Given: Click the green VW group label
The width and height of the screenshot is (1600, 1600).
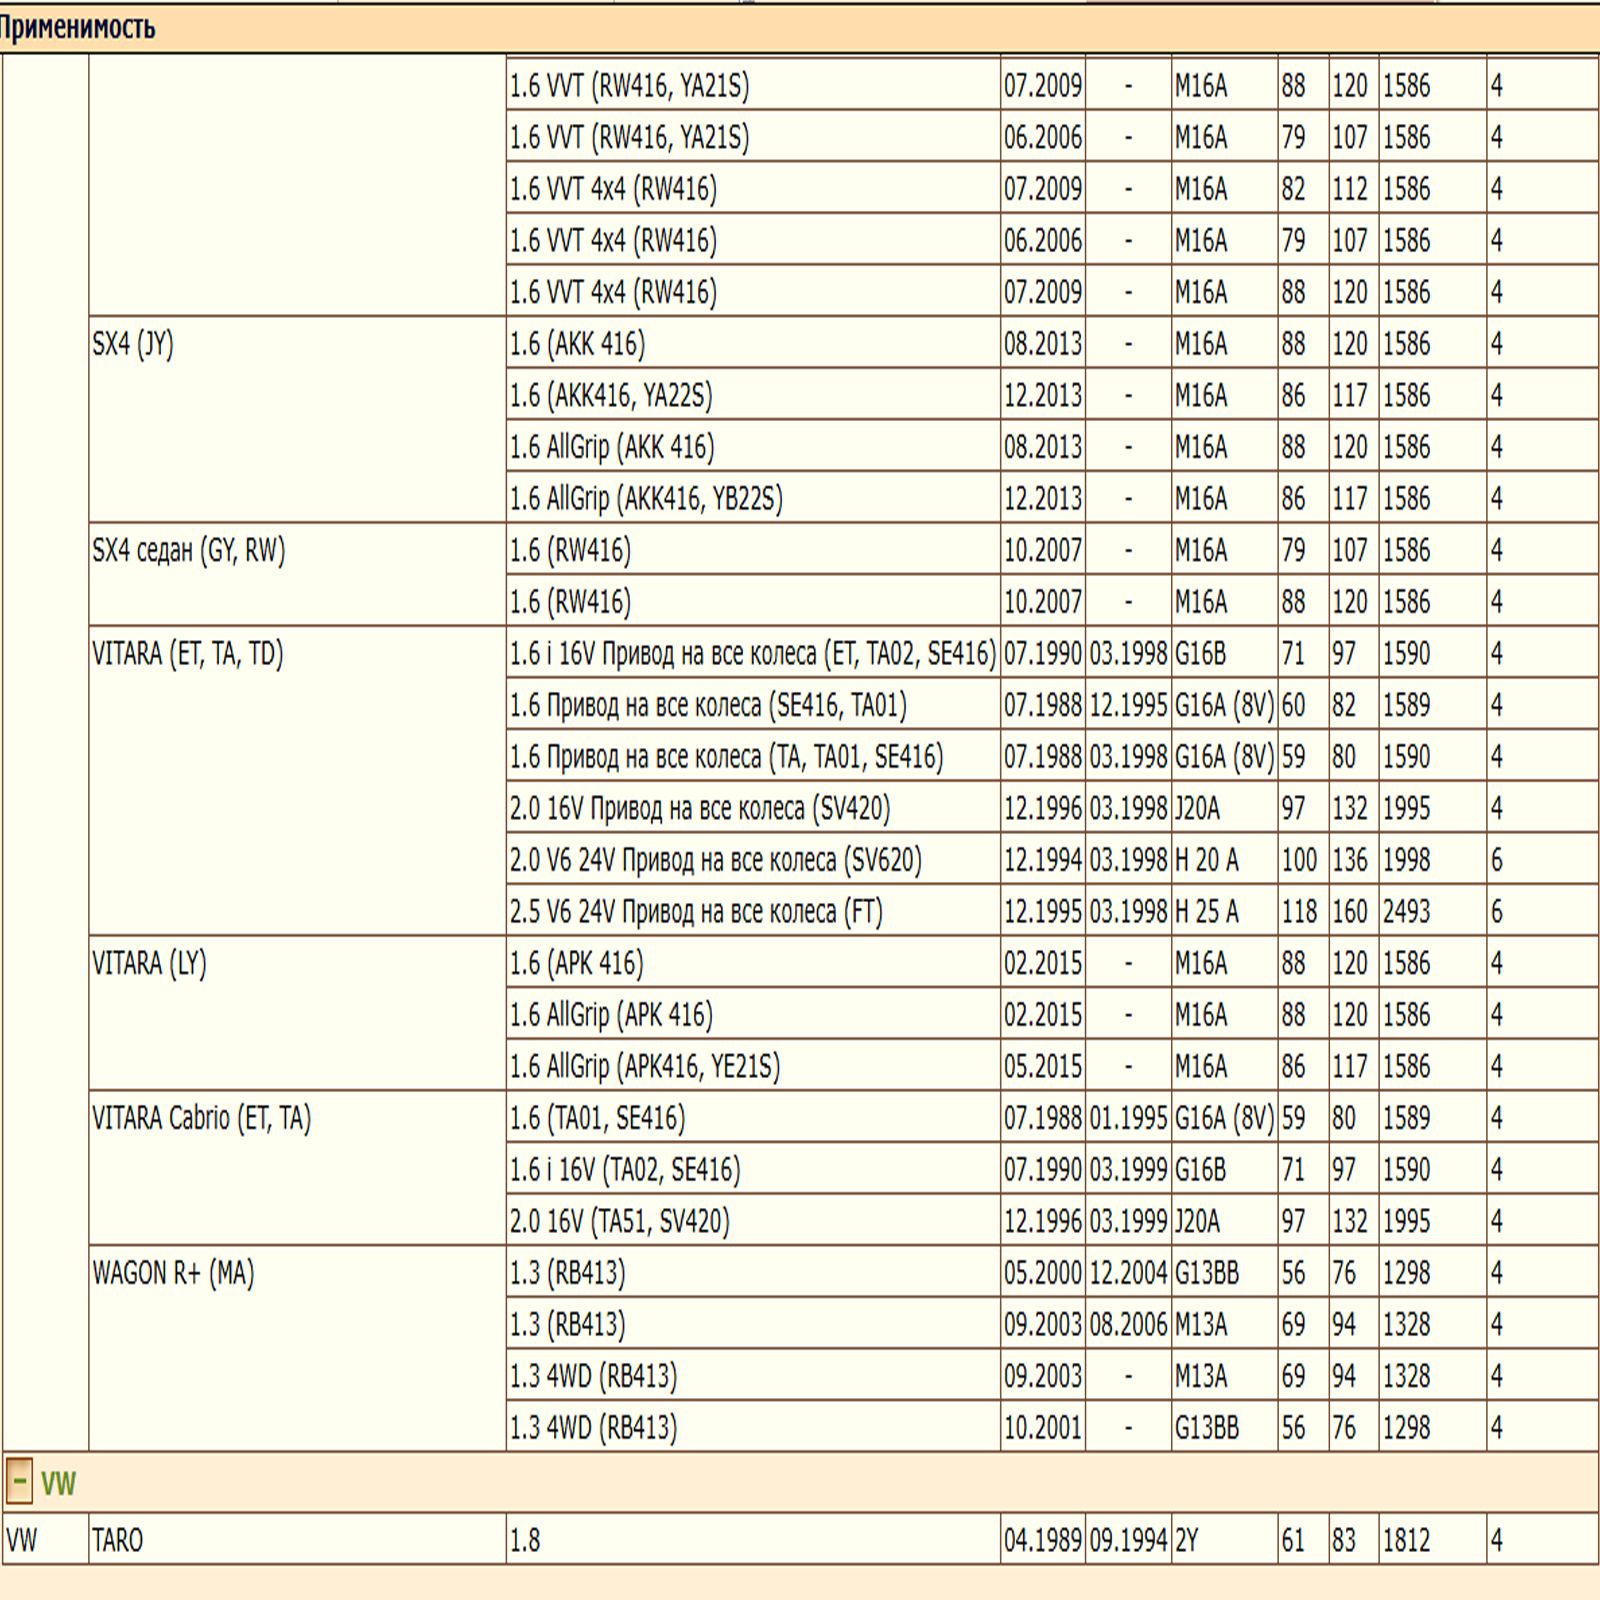Looking at the screenshot, I should point(58,1483).
